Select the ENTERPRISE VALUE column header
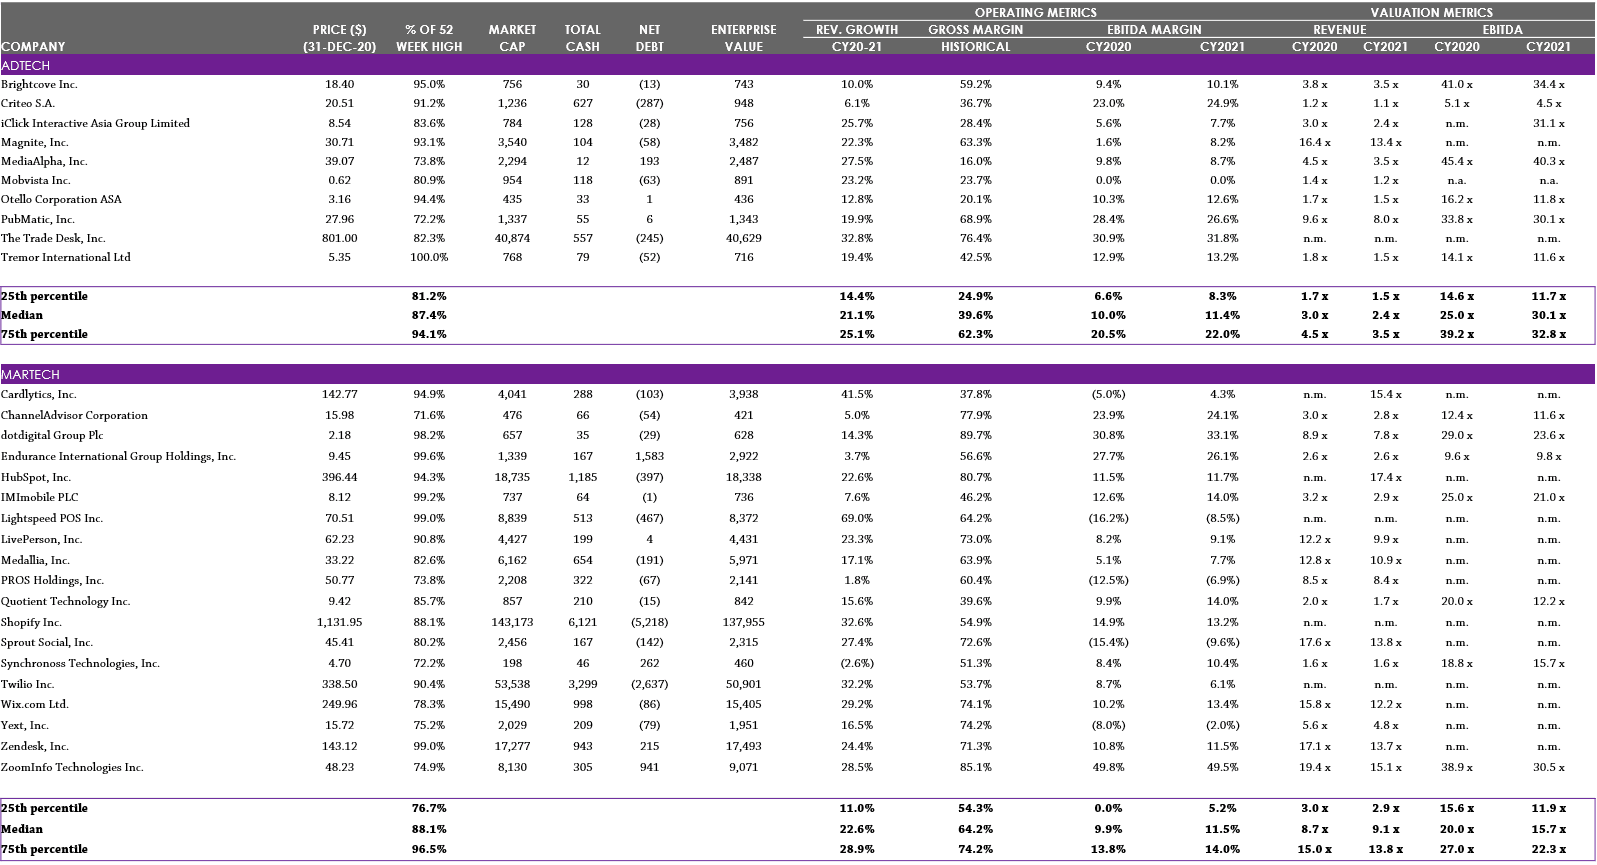Screen dimensions: 1597x865 (x=744, y=38)
